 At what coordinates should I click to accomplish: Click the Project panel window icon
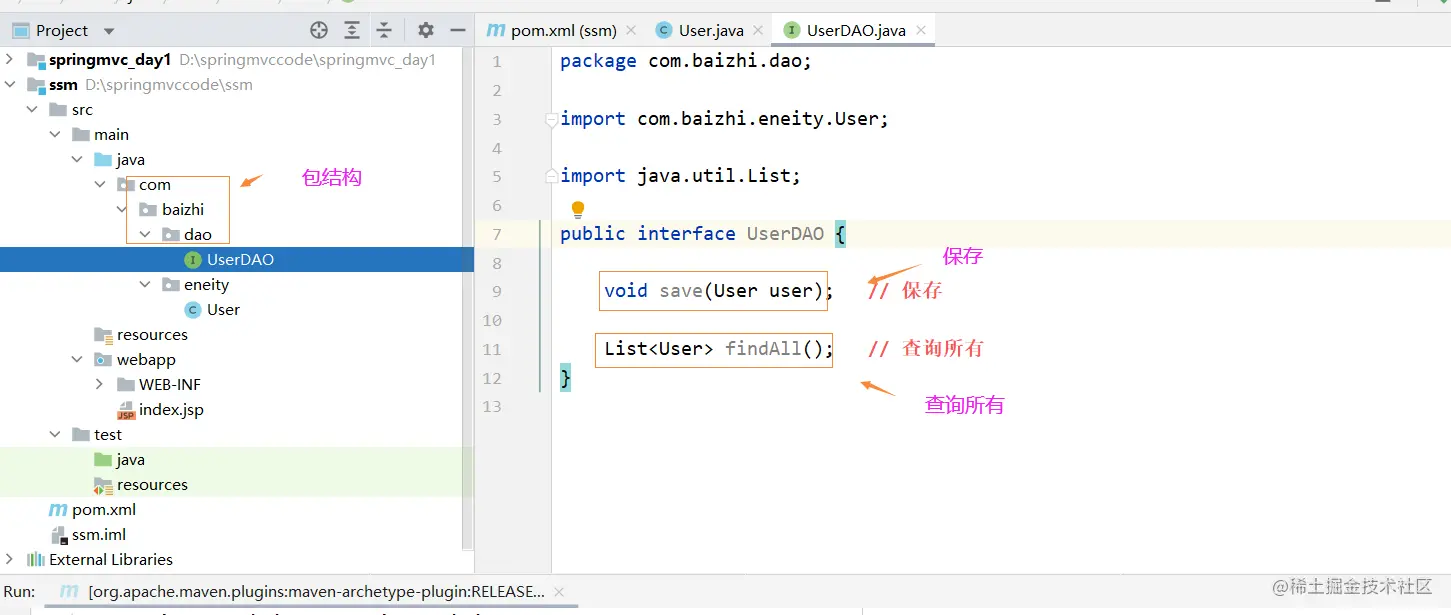pos(20,31)
